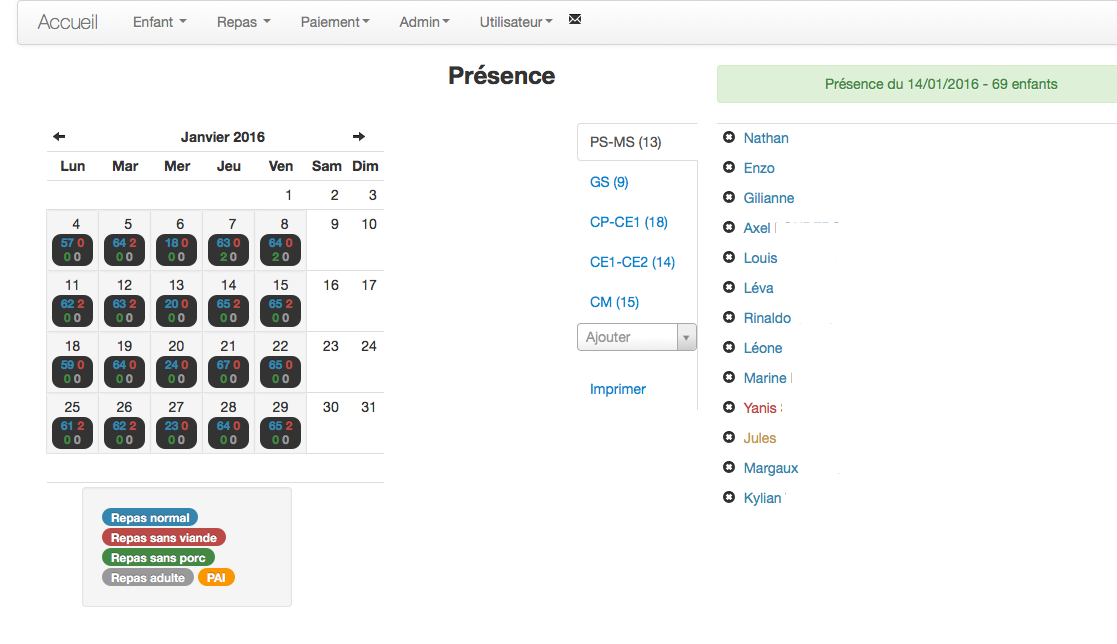
Task: Remove Margaux using her circle icon
Action: [729, 468]
